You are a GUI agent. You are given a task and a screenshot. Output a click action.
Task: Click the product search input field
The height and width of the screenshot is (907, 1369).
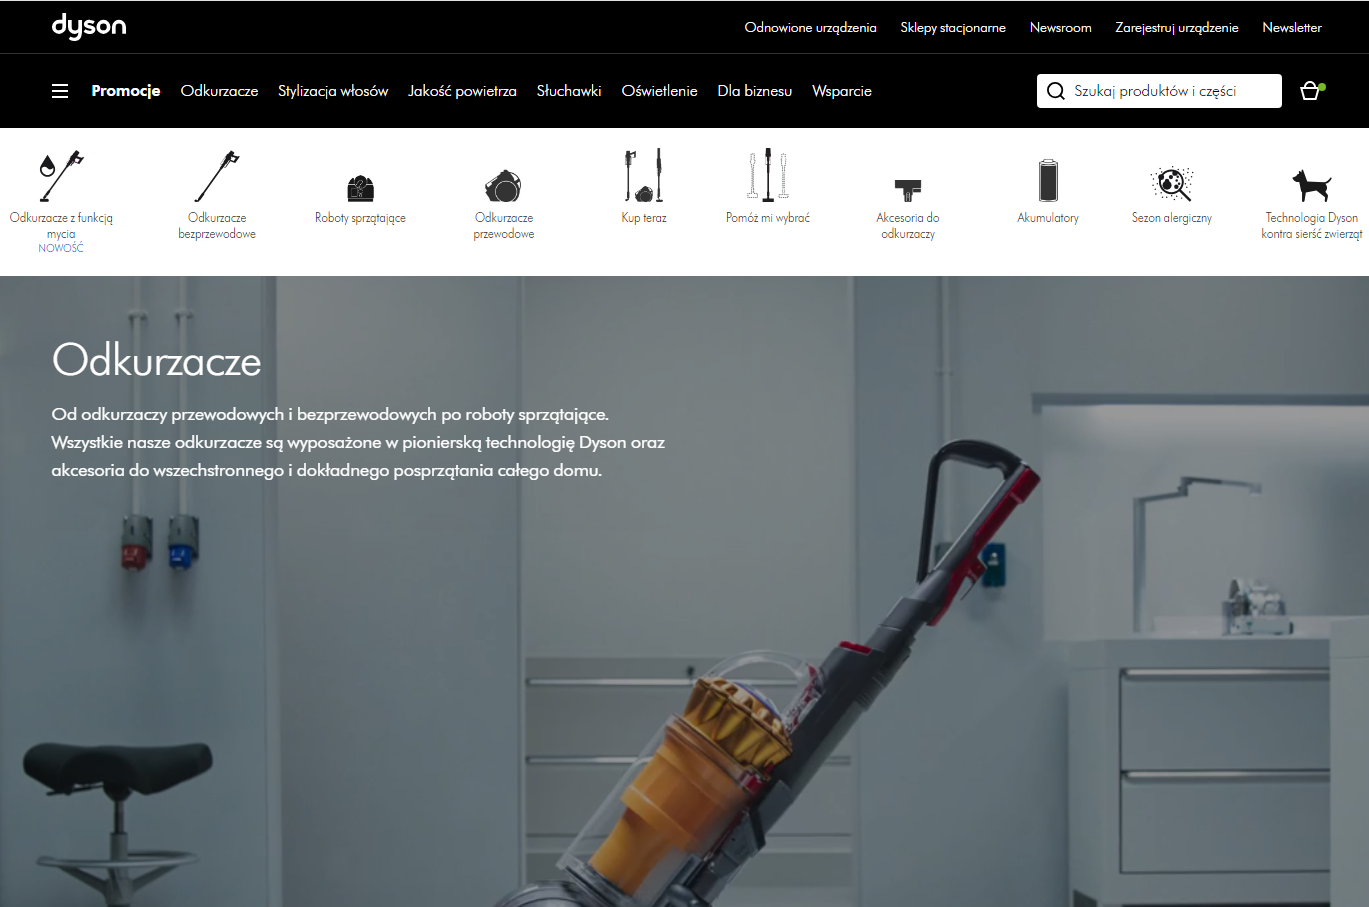[1159, 91]
